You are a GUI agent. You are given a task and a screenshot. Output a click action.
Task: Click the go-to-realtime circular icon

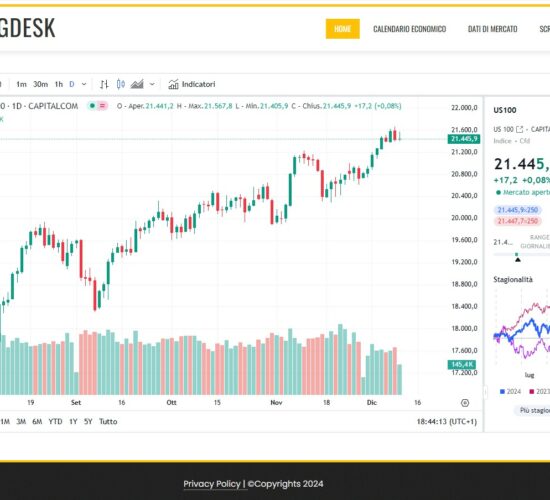click(x=465, y=403)
